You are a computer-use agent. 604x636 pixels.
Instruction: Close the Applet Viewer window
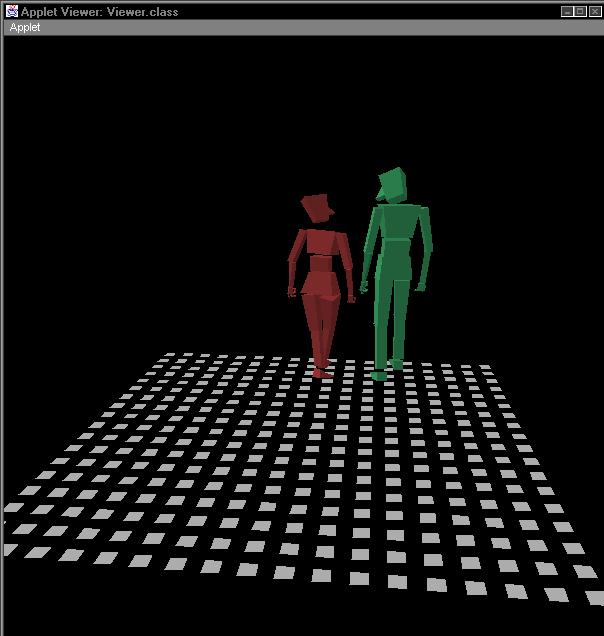click(x=595, y=11)
